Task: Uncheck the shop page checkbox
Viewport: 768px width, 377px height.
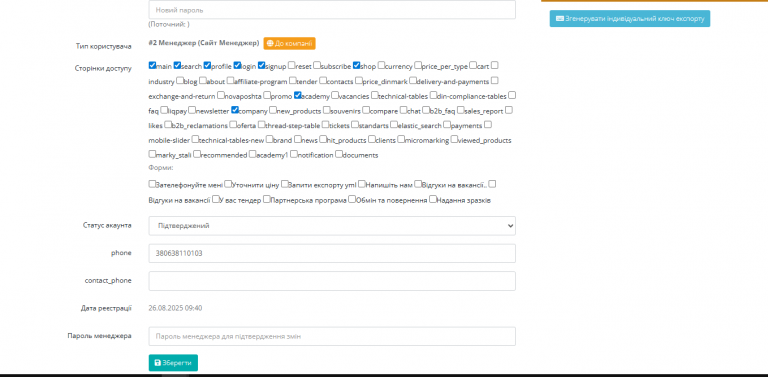Action: (357, 65)
